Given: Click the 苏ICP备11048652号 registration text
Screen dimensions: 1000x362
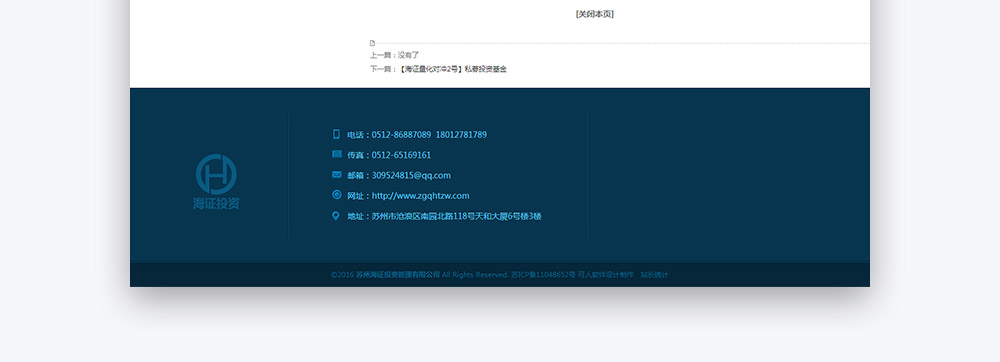Looking at the screenshot, I should (543, 275).
